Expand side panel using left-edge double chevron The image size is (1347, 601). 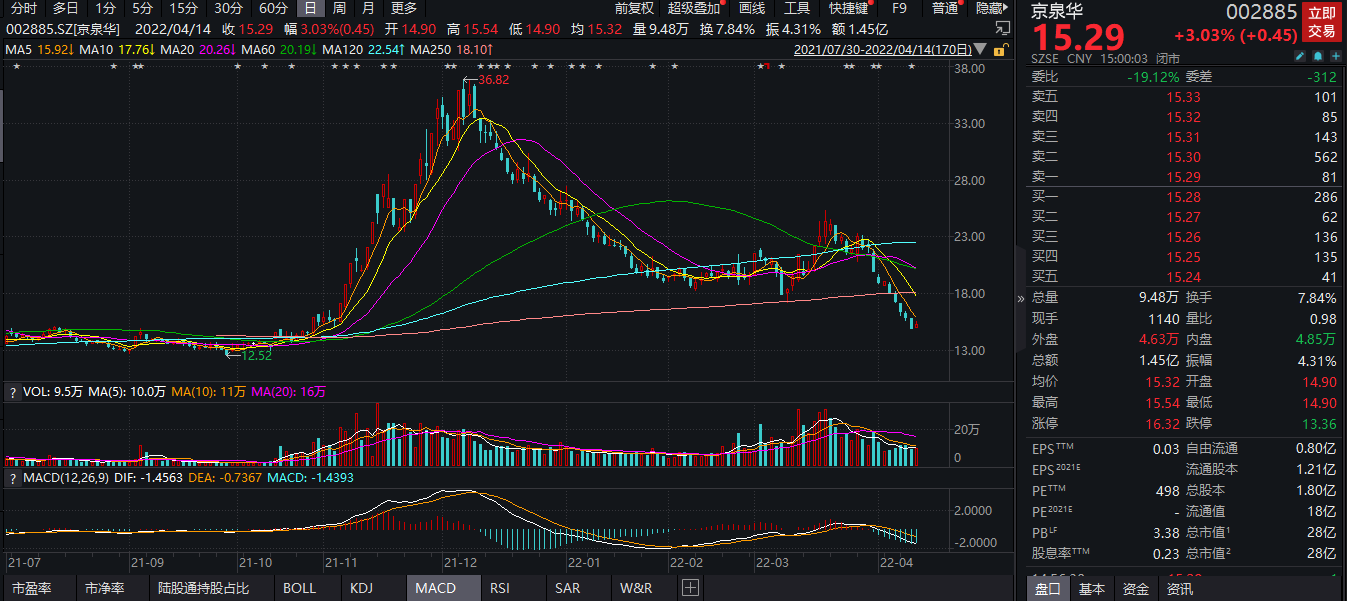tap(1021, 298)
